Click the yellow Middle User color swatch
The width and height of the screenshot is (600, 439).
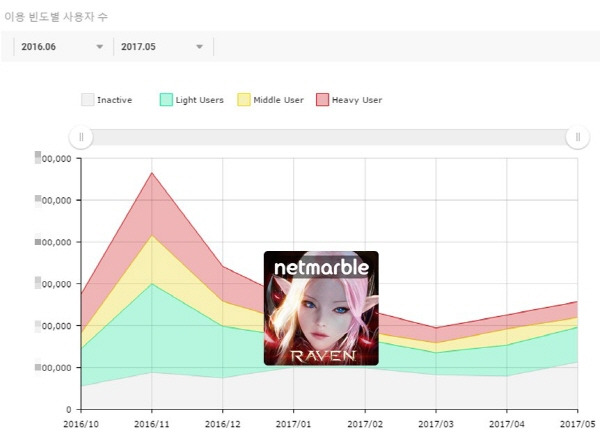244,100
